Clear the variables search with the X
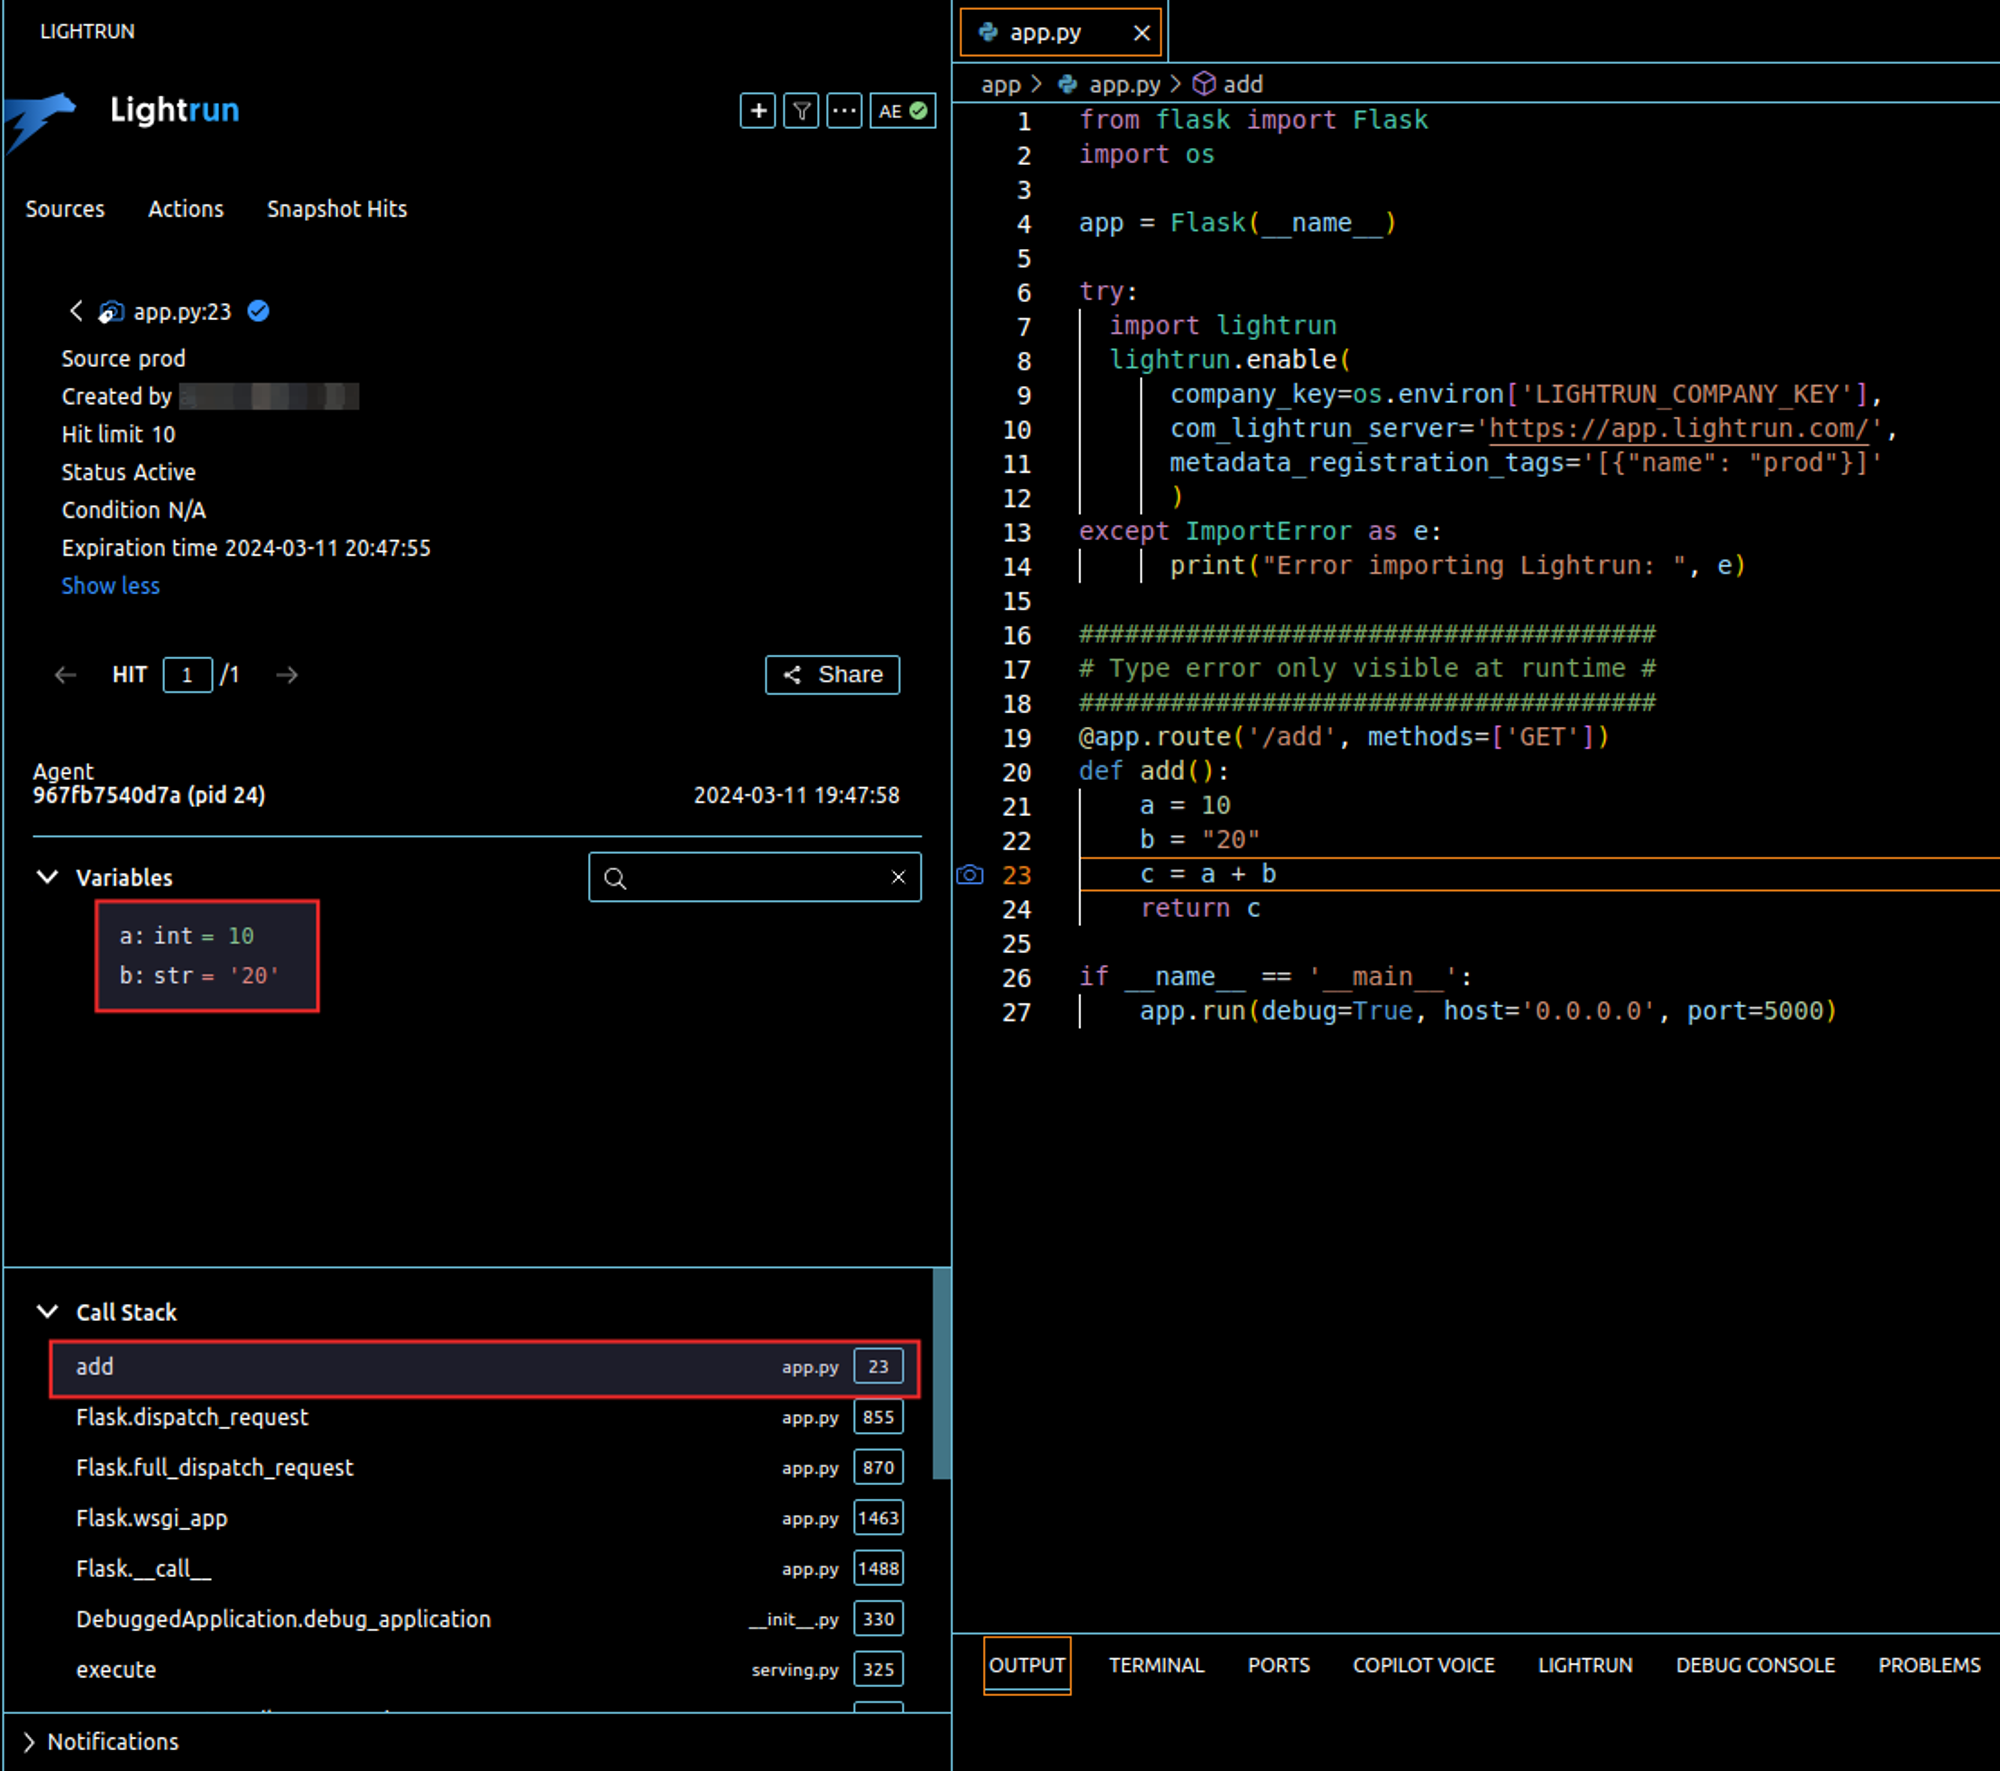The width and height of the screenshot is (2000, 1771). [898, 877]
